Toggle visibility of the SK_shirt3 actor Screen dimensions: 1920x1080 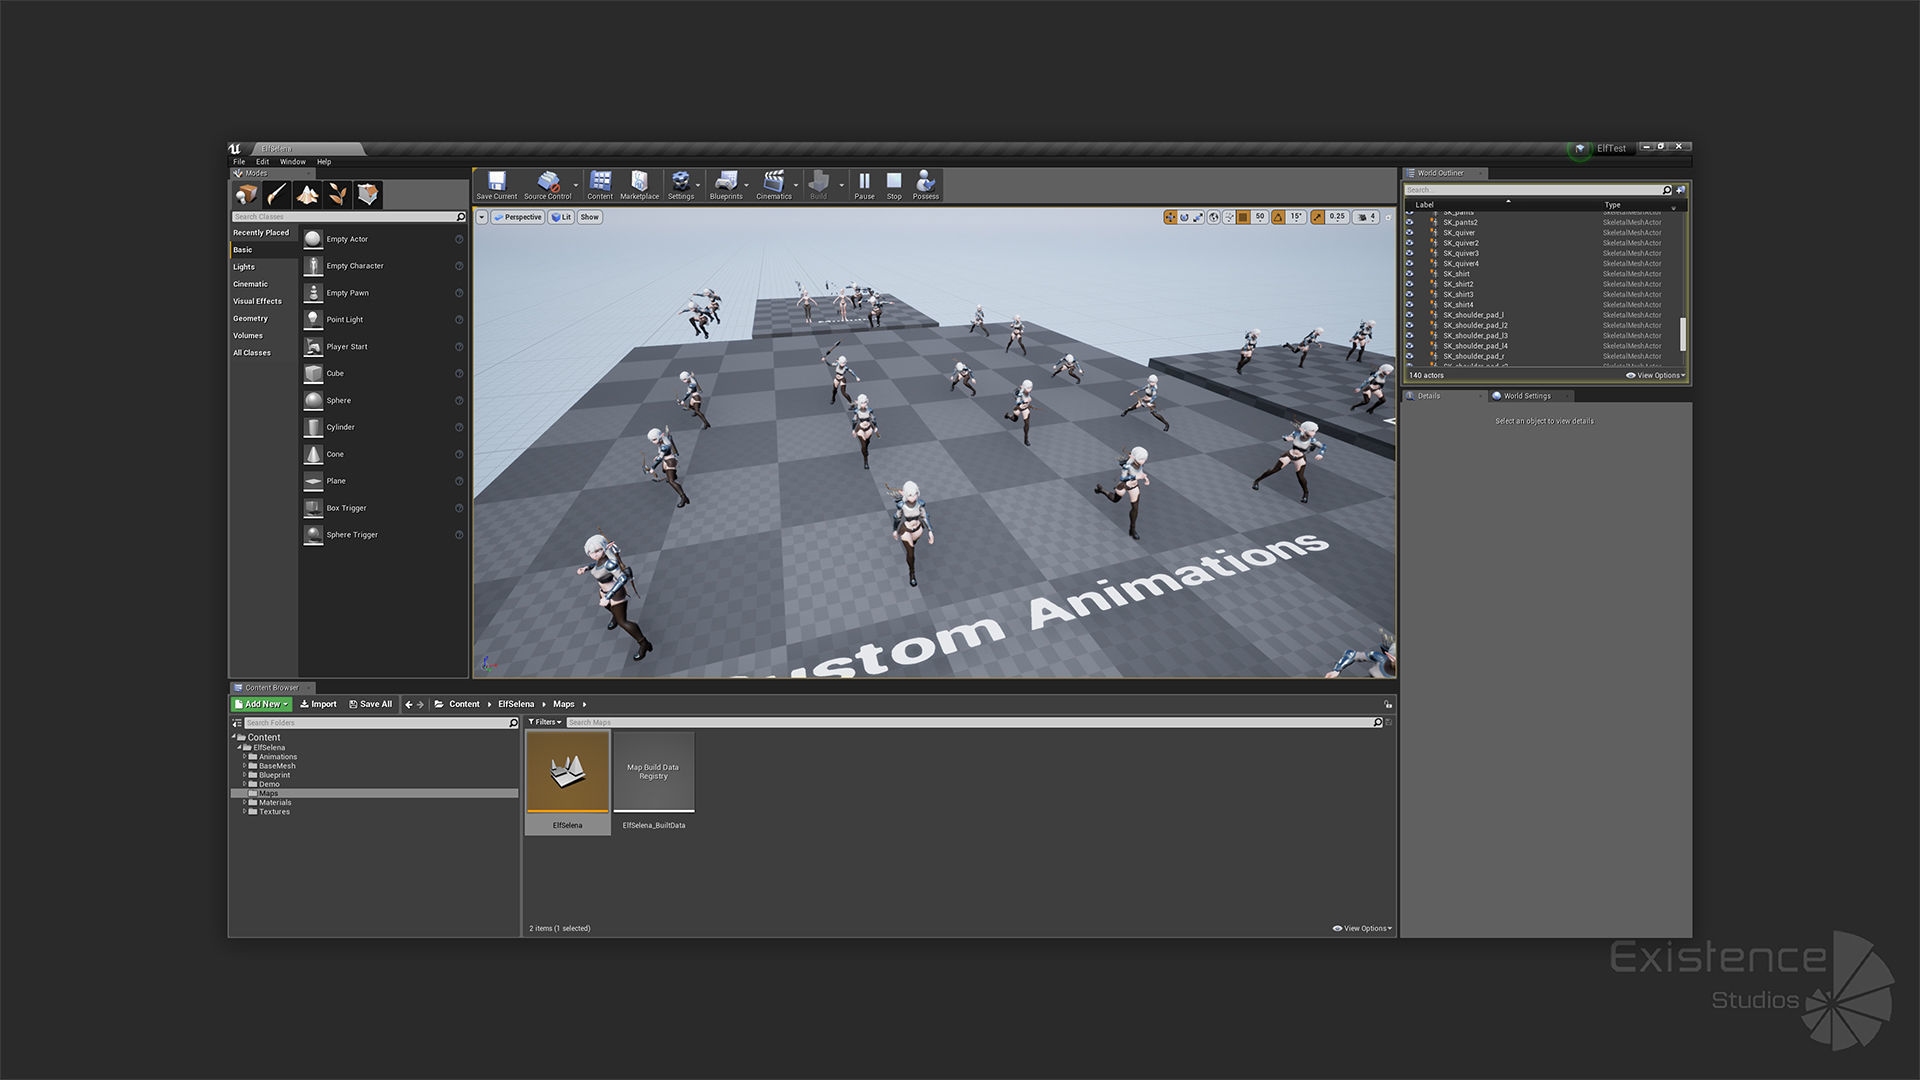(1410, 294)
